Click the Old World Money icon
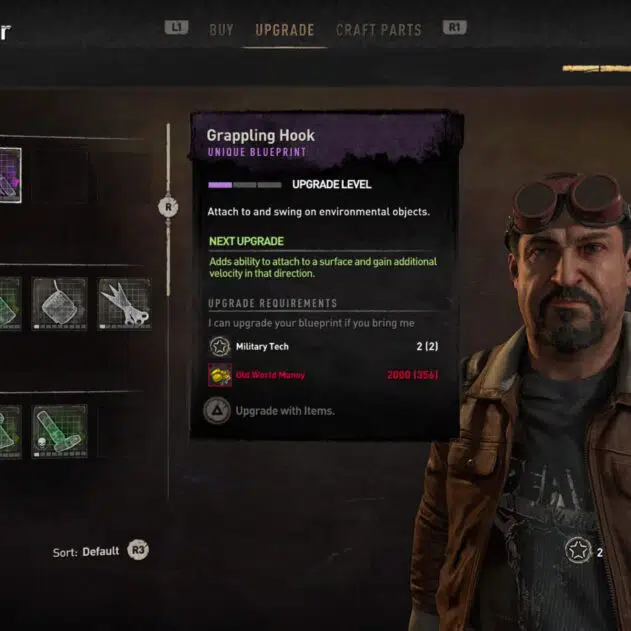The height and width of the screenshot is (631, 631). (x=220, y=375)
